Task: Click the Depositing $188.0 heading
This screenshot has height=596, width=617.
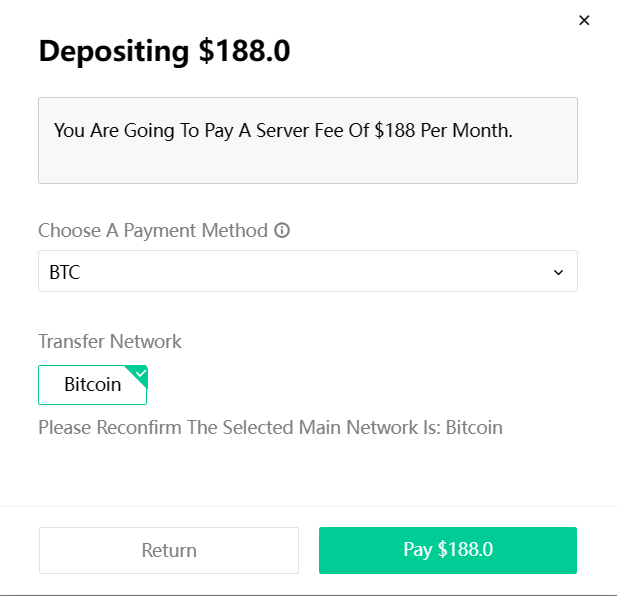Action: [x=164, y=51]
